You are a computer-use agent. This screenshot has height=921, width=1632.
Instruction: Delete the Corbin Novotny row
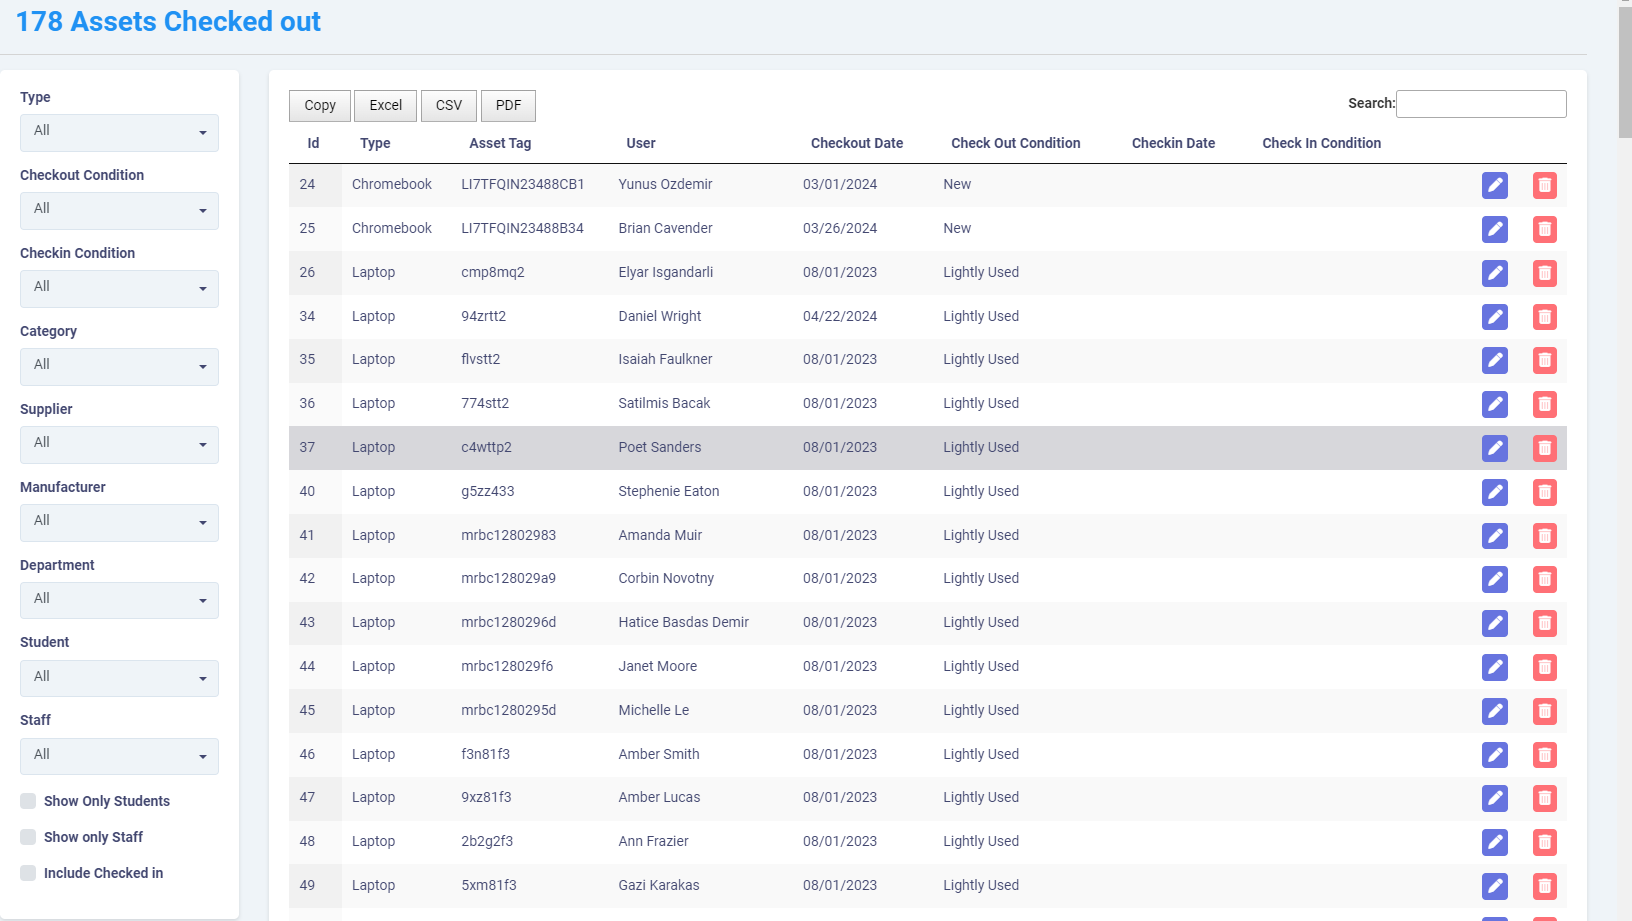pyautogui.click(x=1545, y=579)
